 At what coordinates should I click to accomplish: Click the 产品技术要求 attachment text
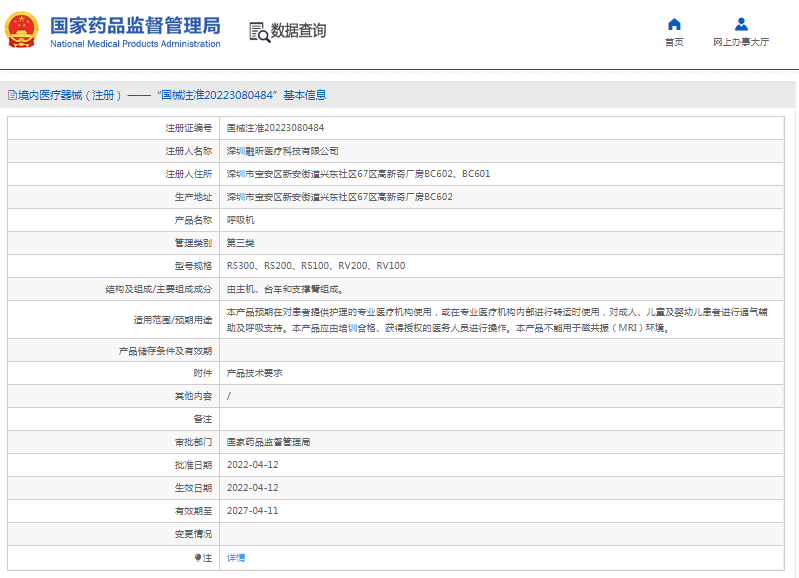click(255, 372)
